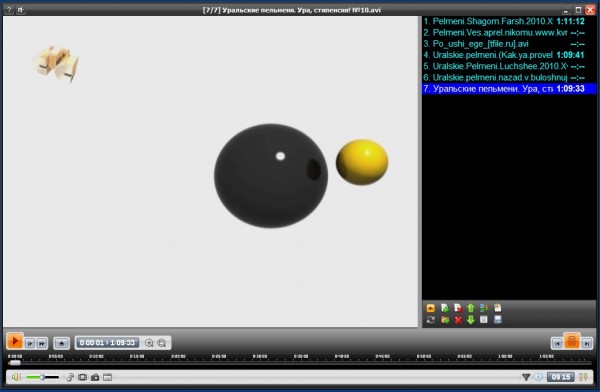Image resolution: width=600 pixels, height=392 pixels.
Task: Click the playlist report document icon
Action: [x=497, y=308]
